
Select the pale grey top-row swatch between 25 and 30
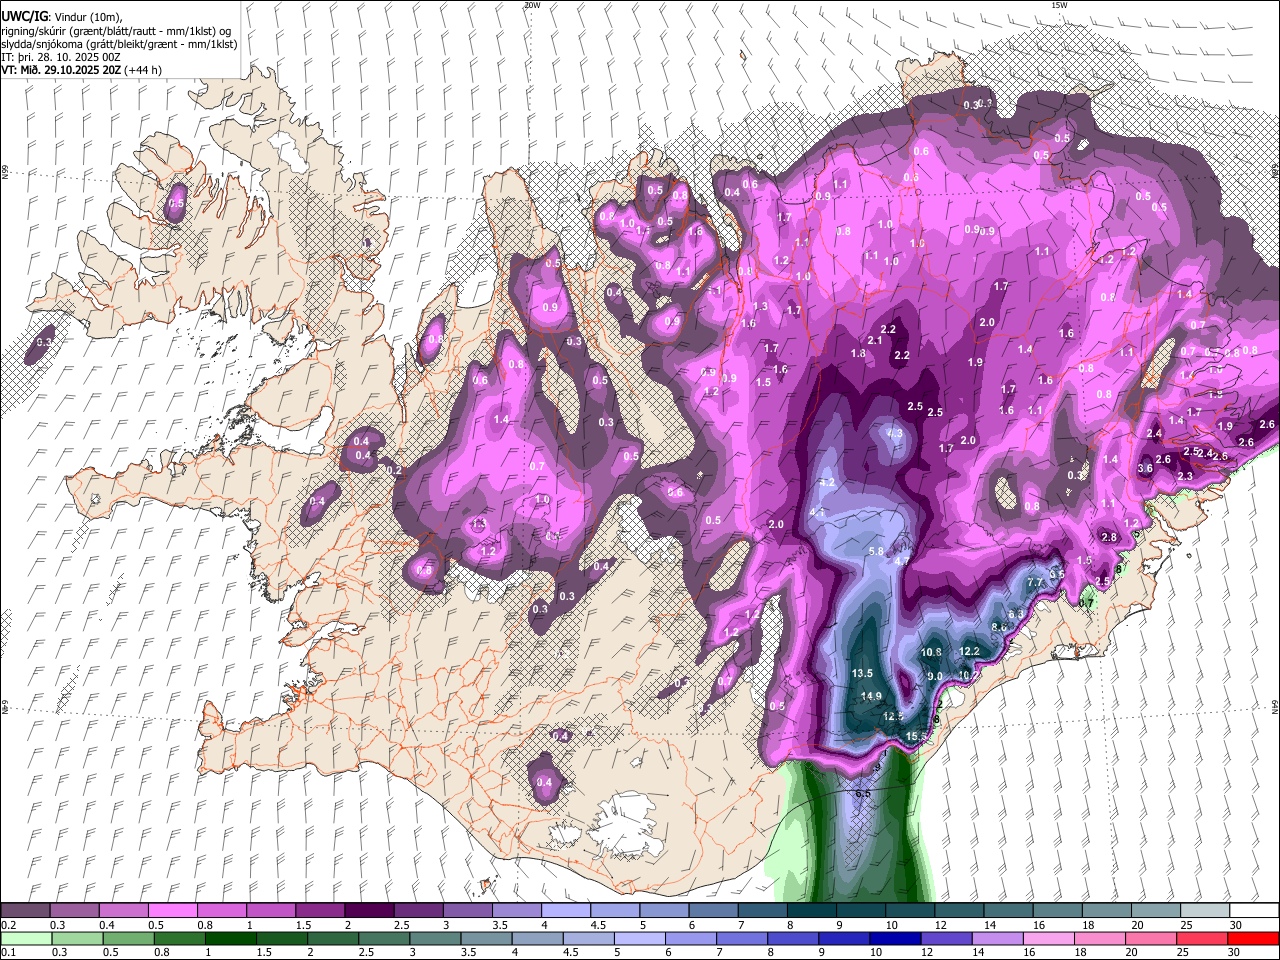point(1203,910)
